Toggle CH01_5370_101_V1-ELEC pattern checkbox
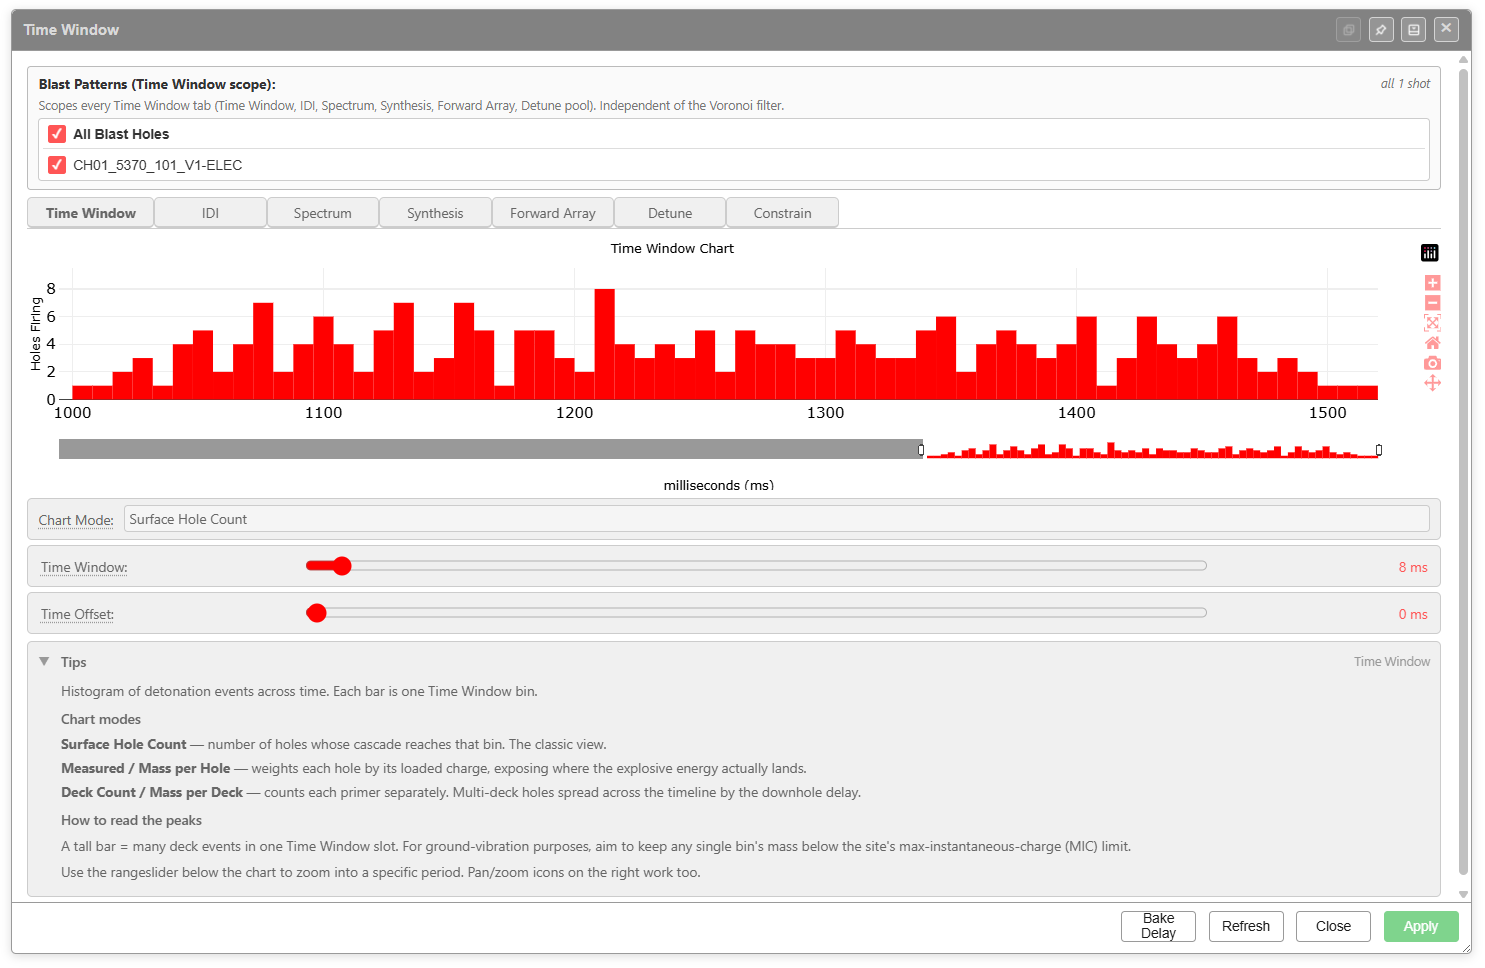The height and width of the screenshot is (968, 1485). pos(57,165)
